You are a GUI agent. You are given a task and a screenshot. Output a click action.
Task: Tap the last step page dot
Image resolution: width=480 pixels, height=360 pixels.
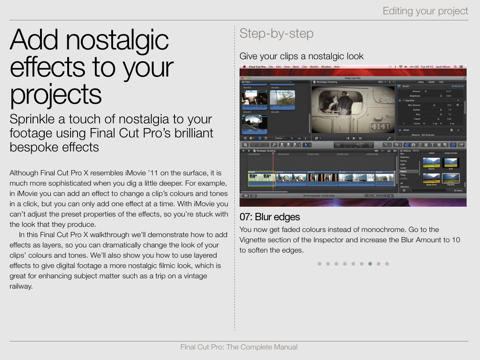(x=387, y=264)
